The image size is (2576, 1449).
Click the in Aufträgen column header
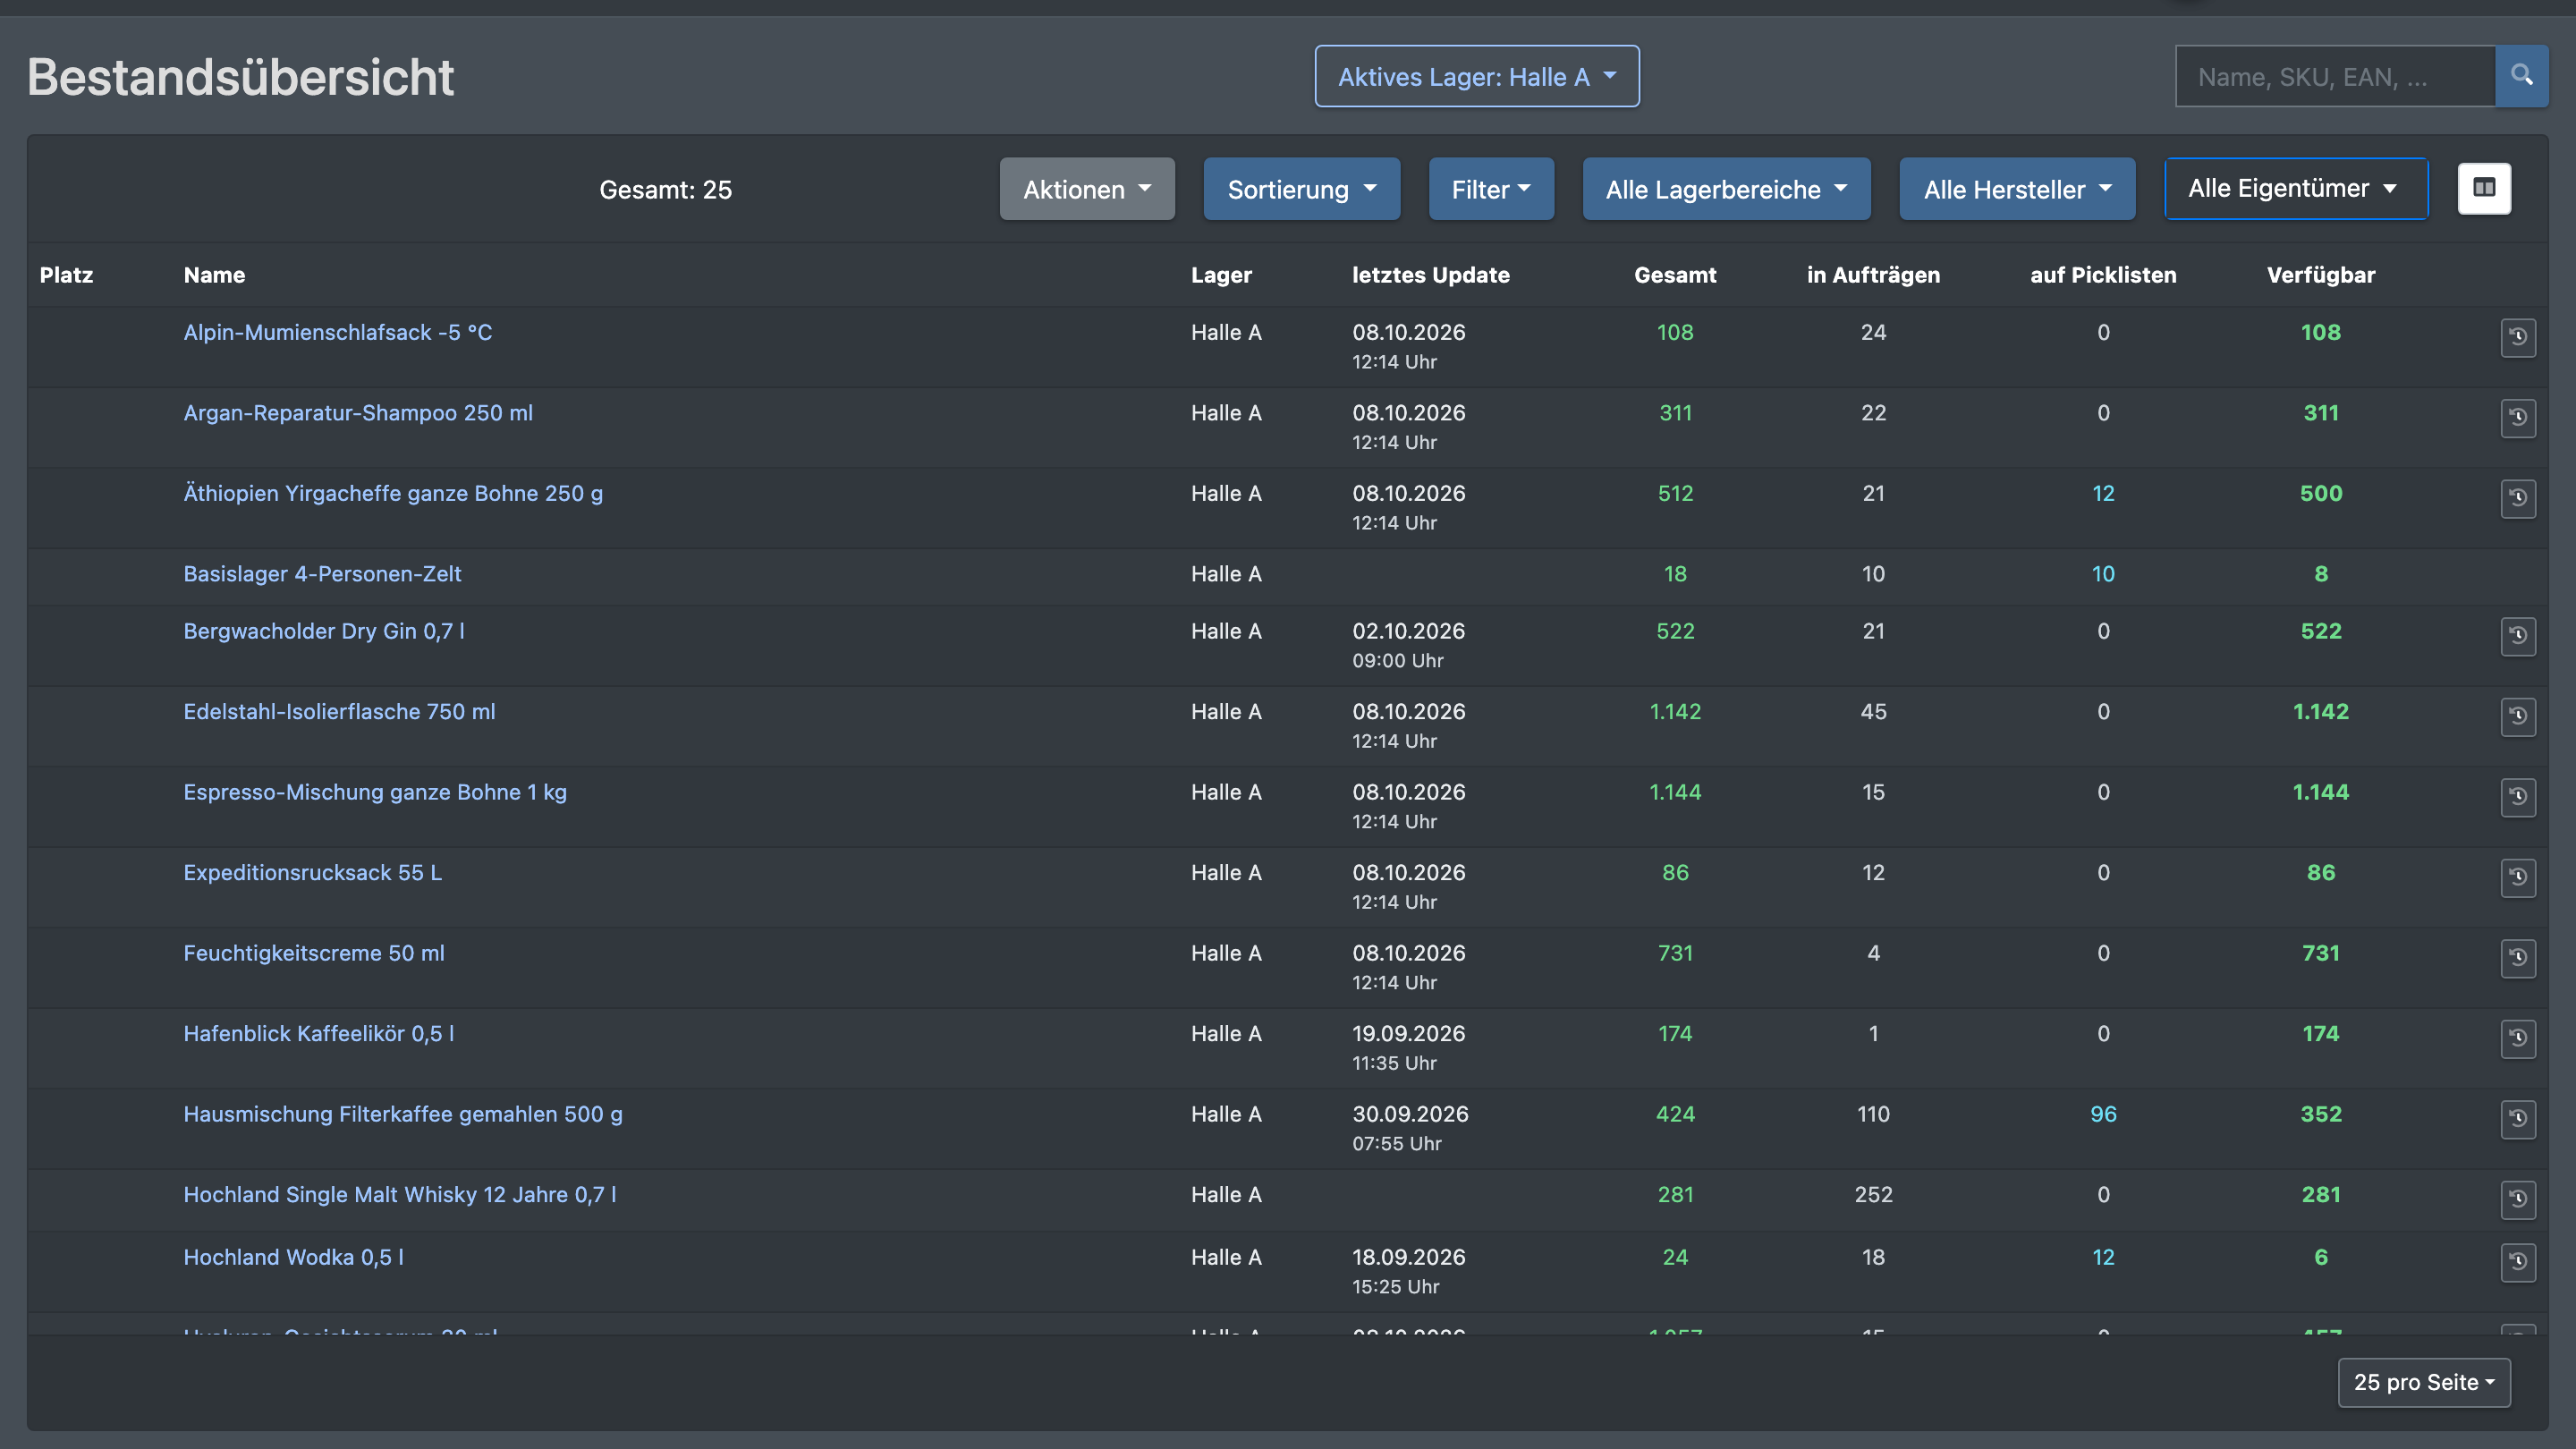click(1873, 275)
